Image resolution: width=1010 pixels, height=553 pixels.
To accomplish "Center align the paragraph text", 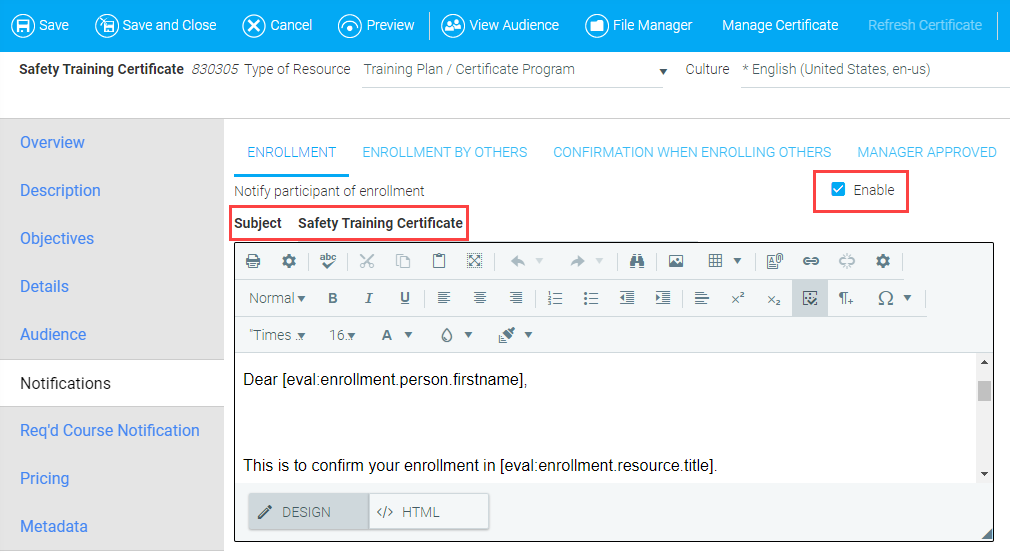I will (x=480, y=298).
